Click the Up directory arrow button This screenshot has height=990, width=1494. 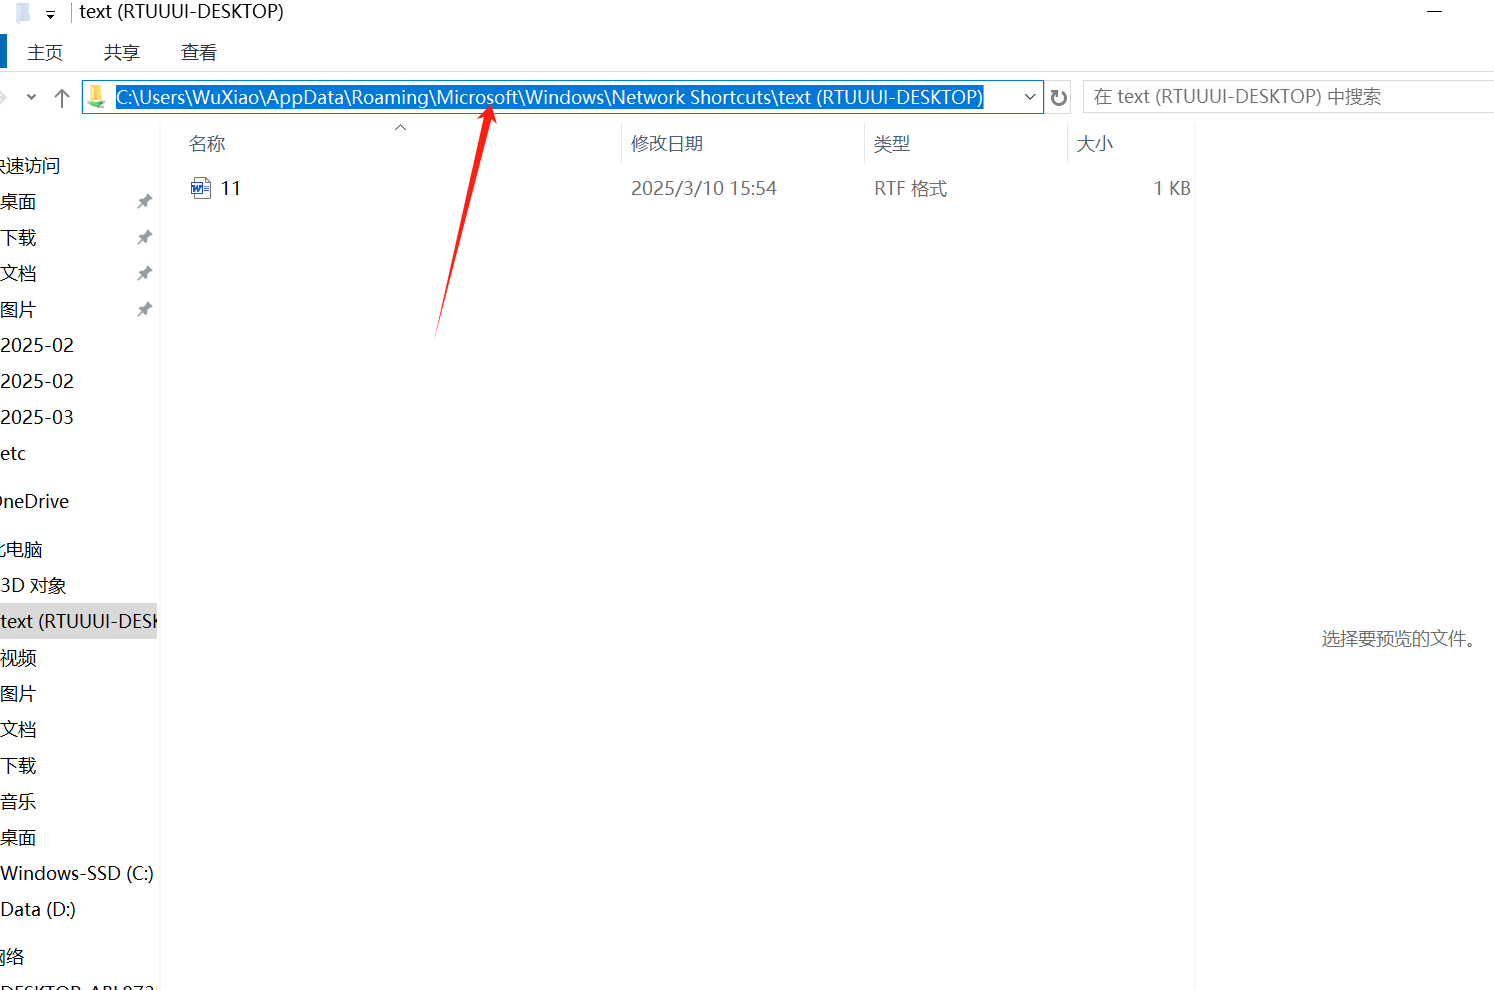pyautogui.click(x=62, y=97)
